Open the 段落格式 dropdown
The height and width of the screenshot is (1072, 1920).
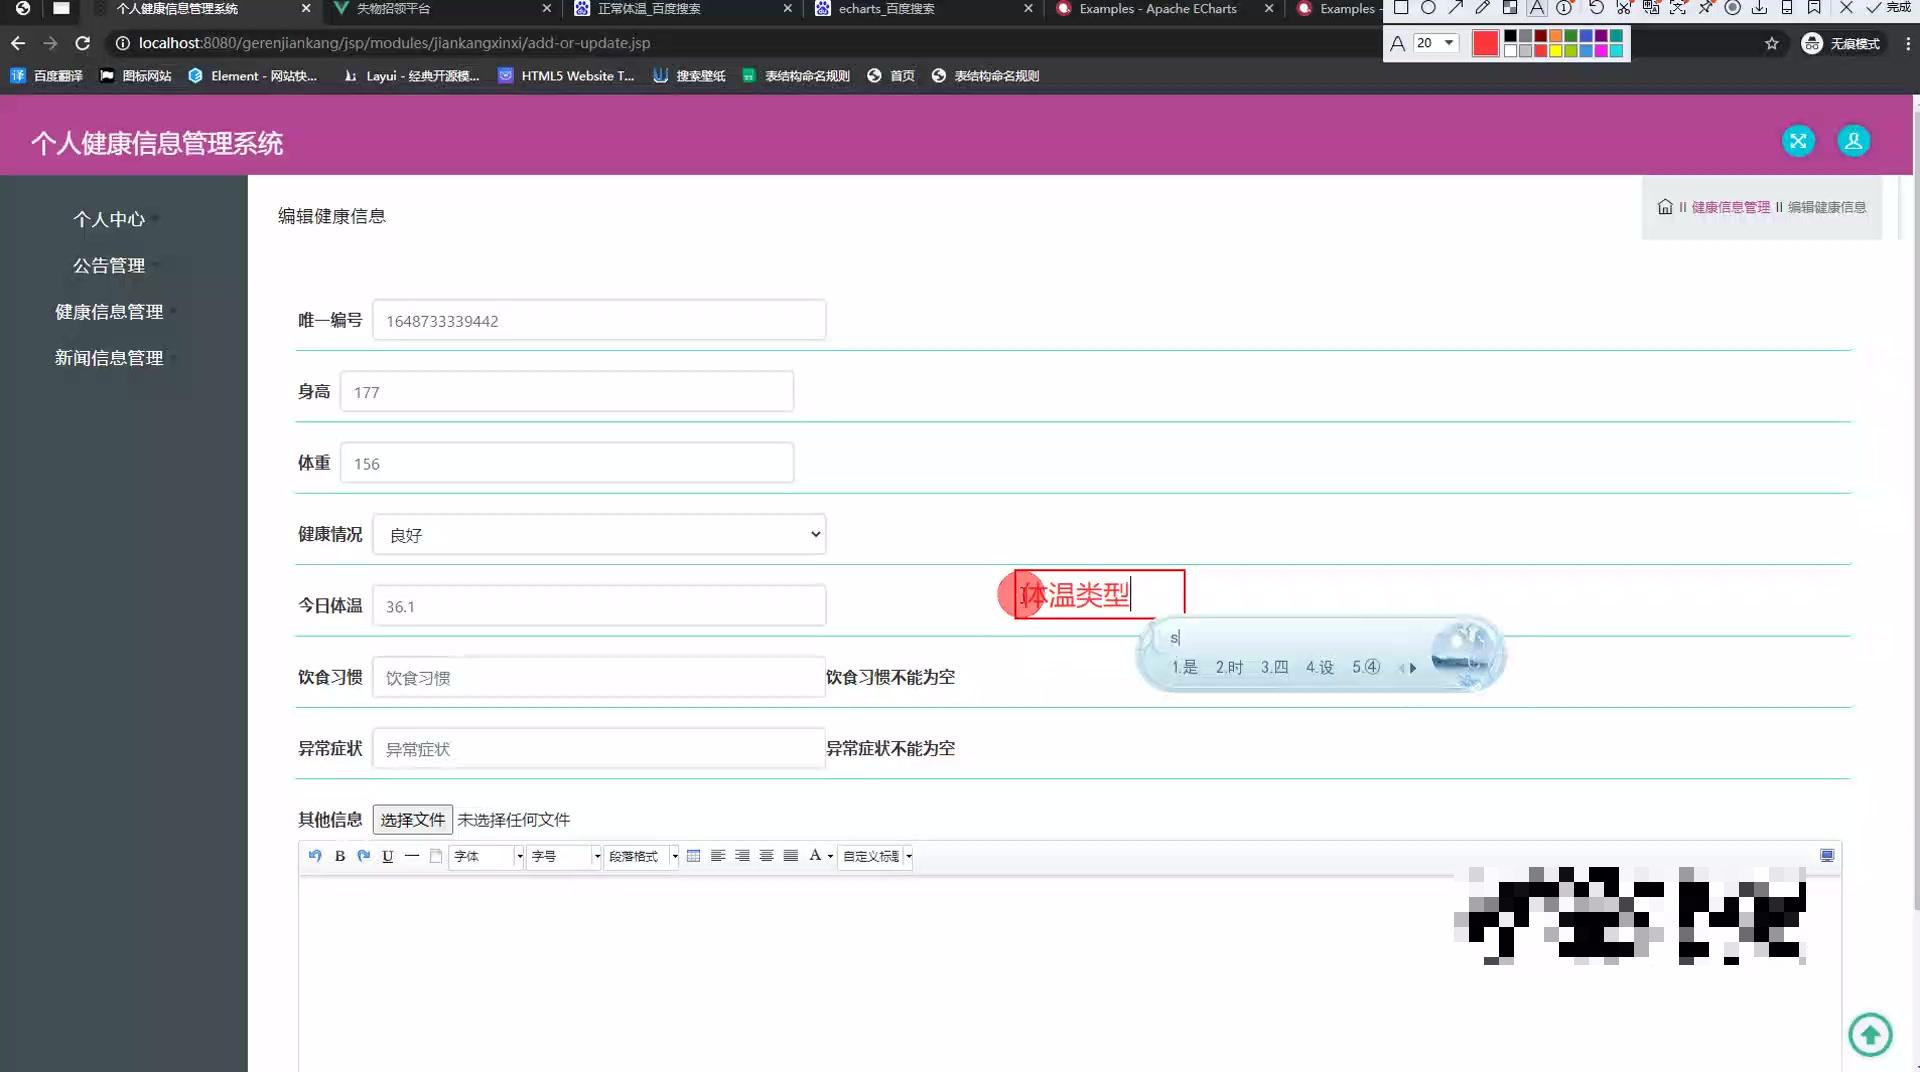[x=642, y=856]
